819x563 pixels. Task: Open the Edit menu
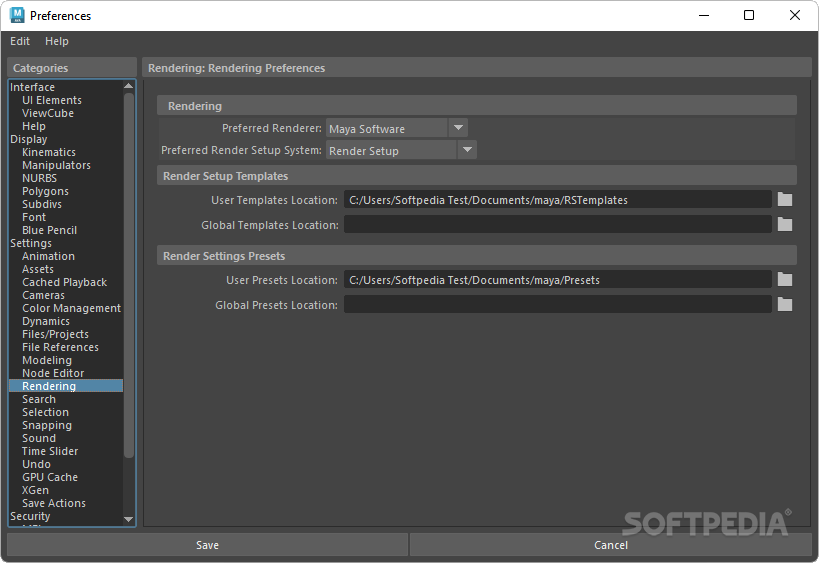click(x=20, y=41)
